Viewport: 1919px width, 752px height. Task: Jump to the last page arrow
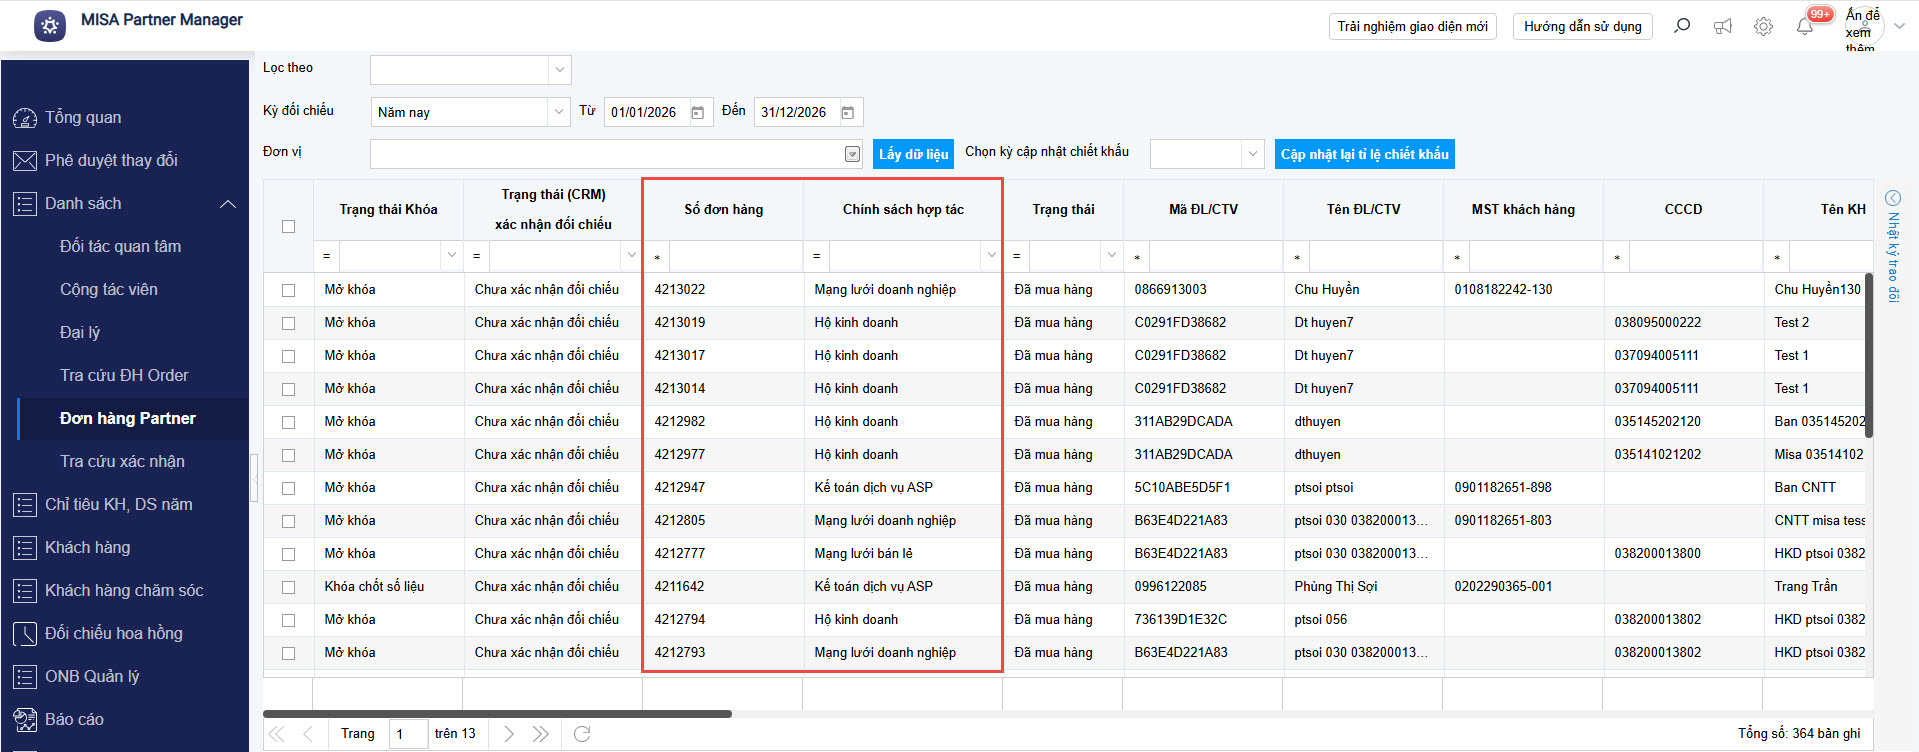pos(541,734)
